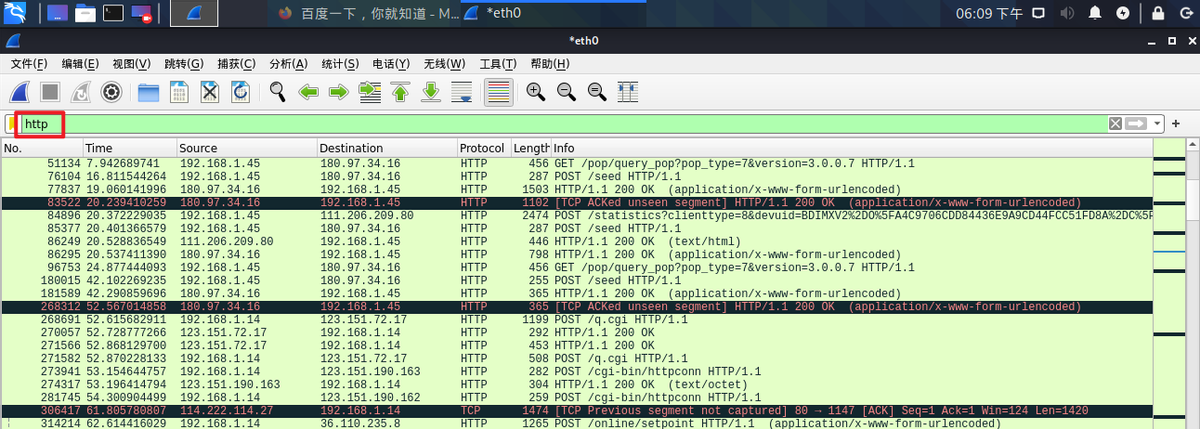Select packet 268691 POST /q.cgi row
The width and height of the screenshot is (1200, 429).
pos(576,319)
